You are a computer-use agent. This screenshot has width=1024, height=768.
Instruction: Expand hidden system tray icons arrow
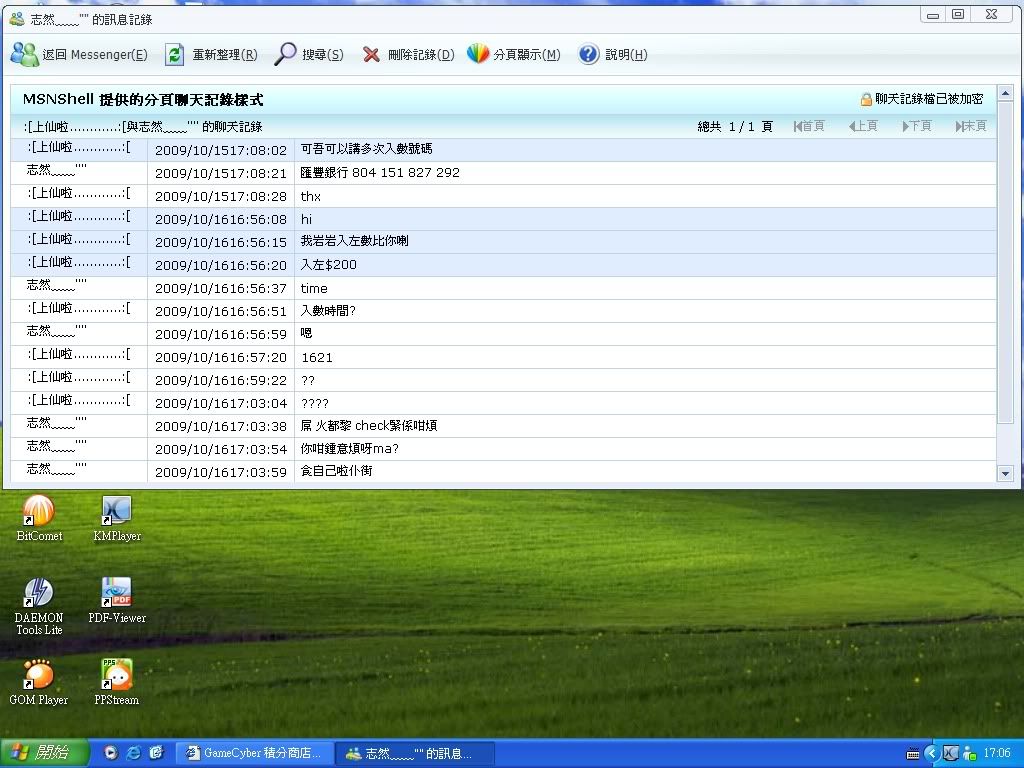coord(931,753)
